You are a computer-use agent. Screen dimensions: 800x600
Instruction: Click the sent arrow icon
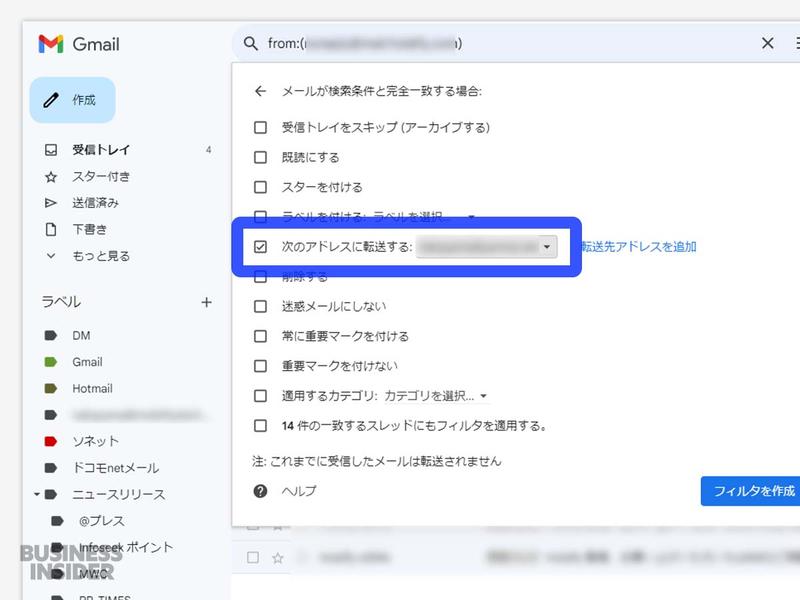coord(51,203)
